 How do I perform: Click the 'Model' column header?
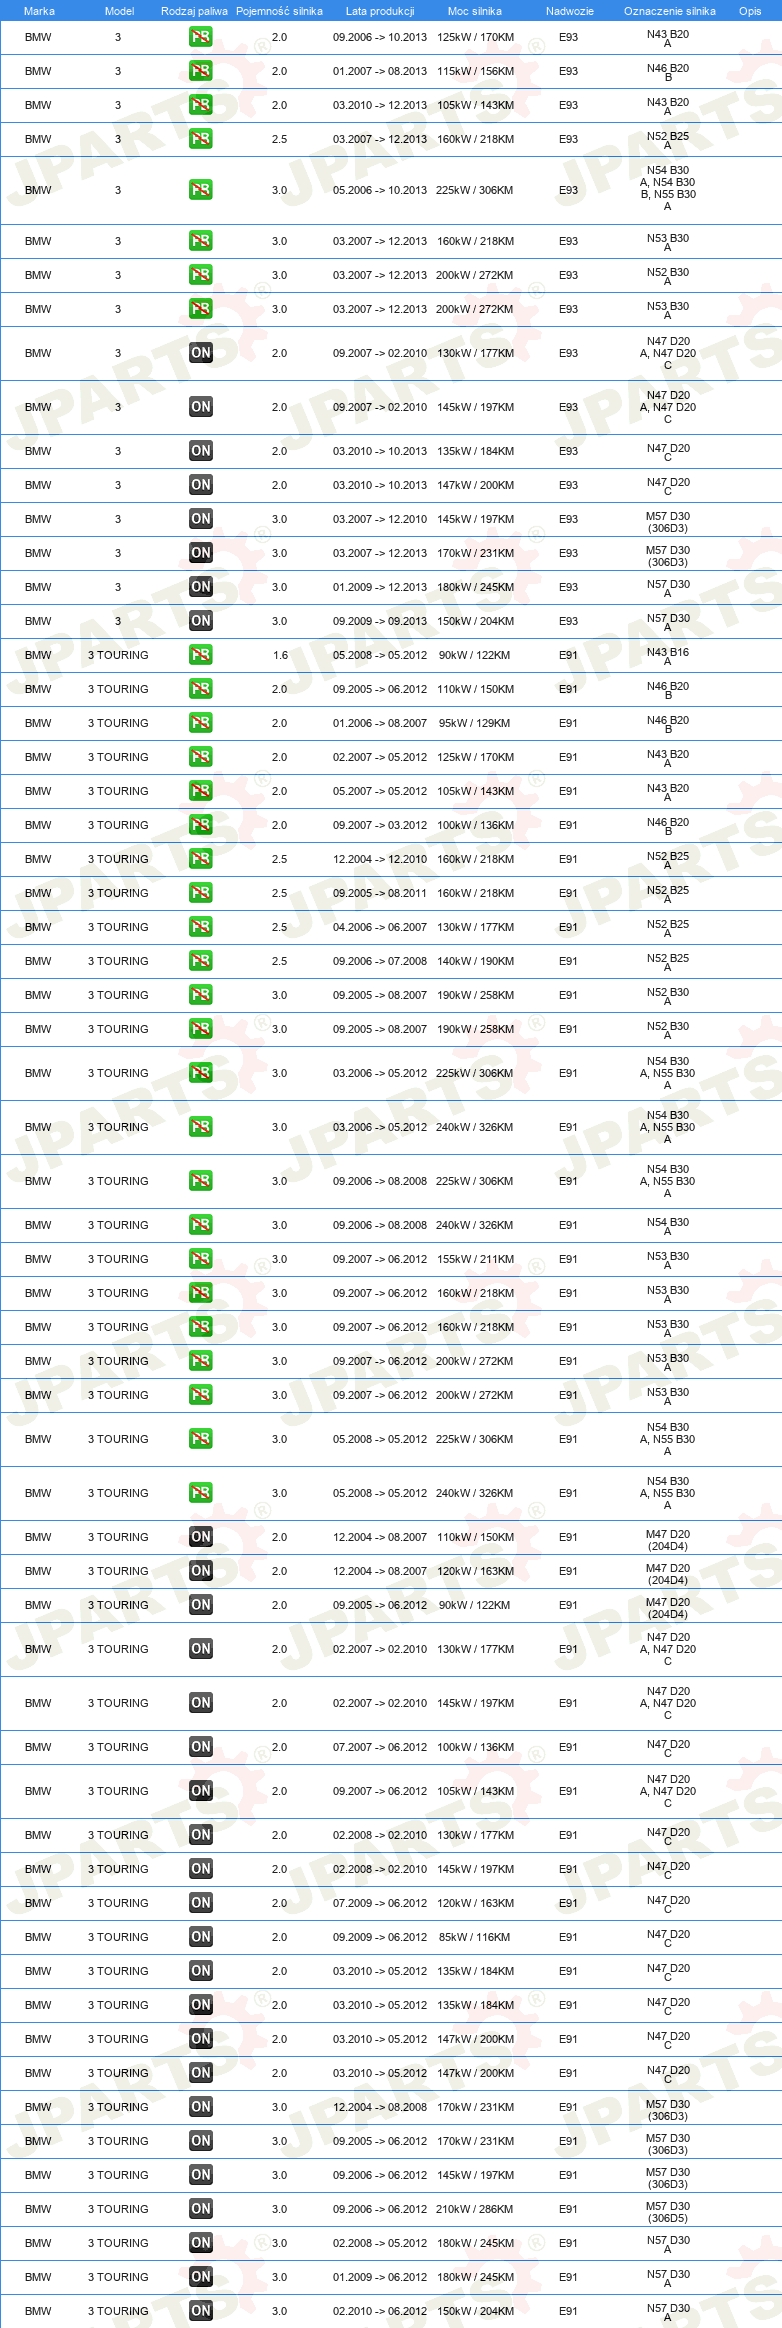(119, 11)
